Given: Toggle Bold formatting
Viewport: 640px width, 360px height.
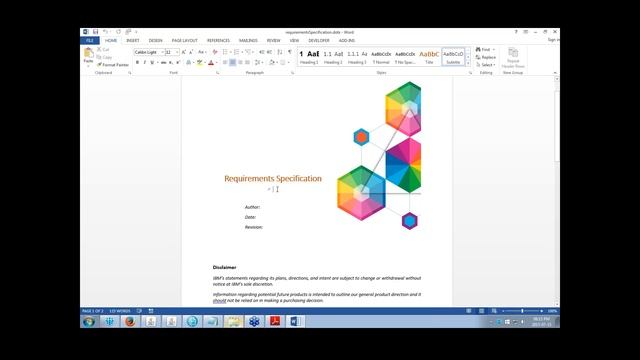Looking at the screenshot, I should [137, 62].
